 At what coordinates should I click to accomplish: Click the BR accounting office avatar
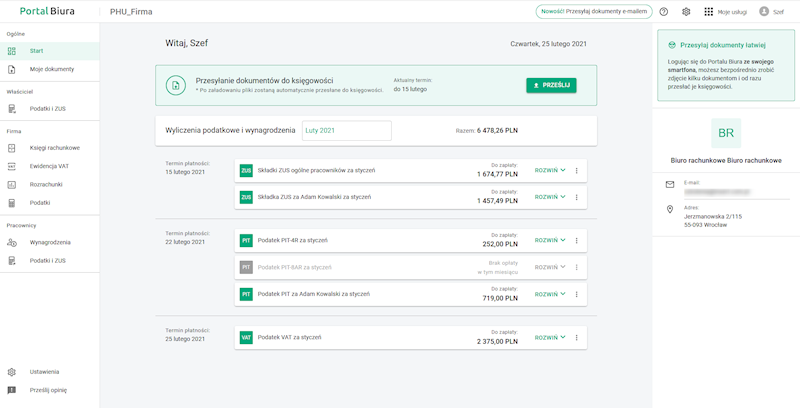tap(726, 133)
